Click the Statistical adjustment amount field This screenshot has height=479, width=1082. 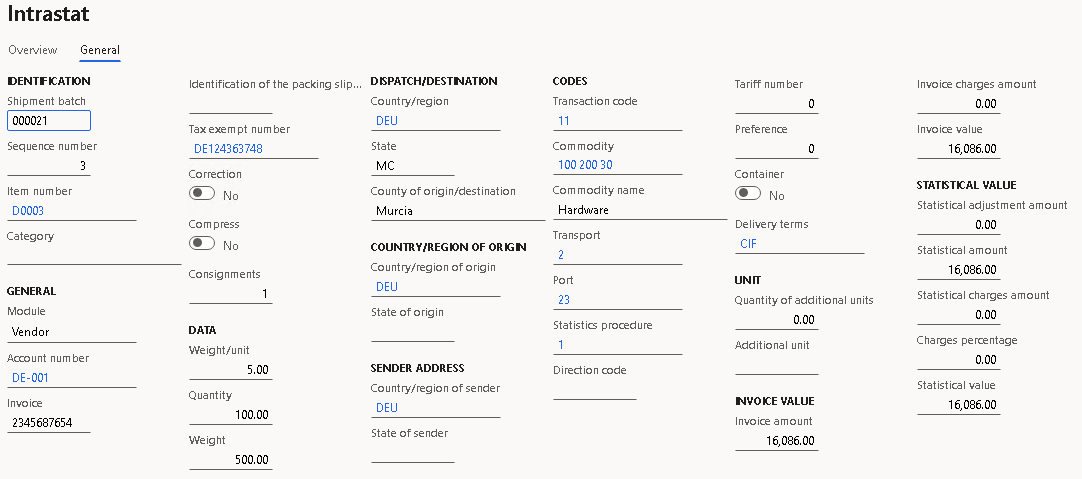click(x=958, y=225)
